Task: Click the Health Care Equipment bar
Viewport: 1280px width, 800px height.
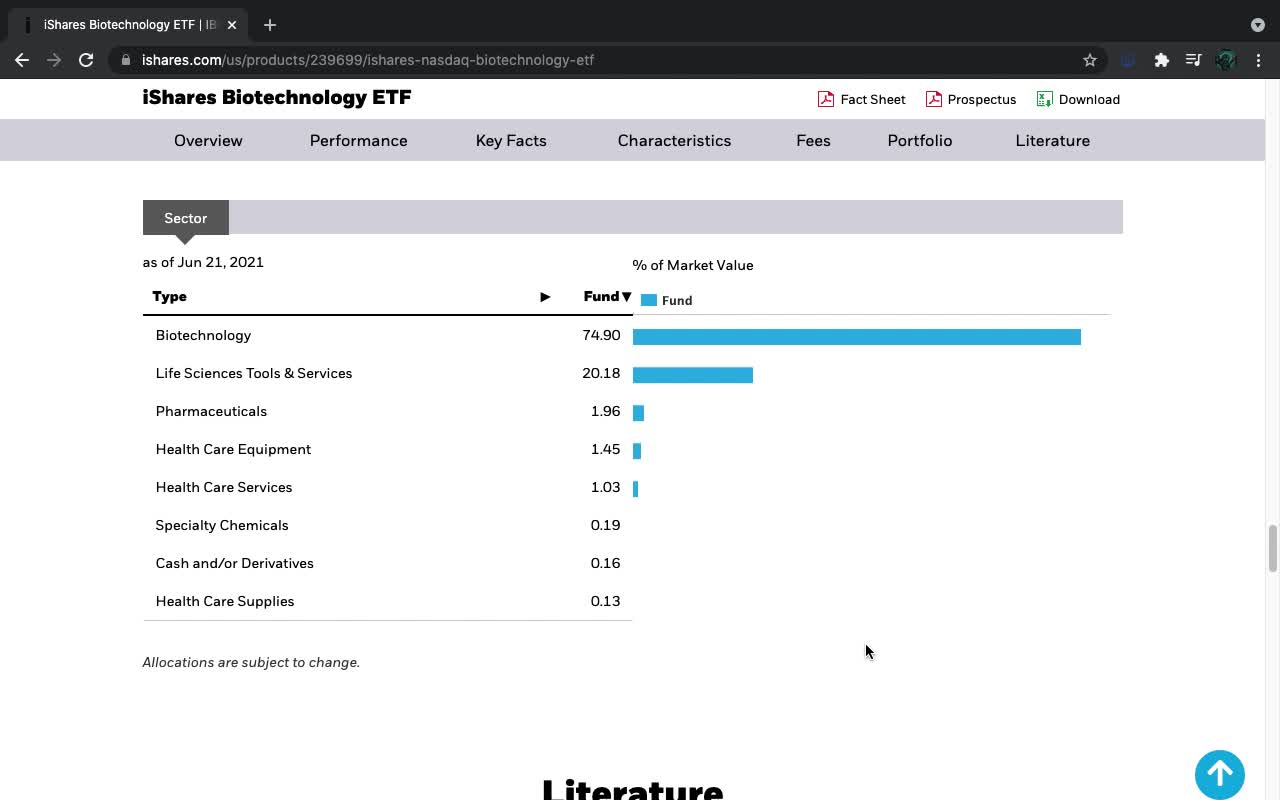Action: pos(637,451)
